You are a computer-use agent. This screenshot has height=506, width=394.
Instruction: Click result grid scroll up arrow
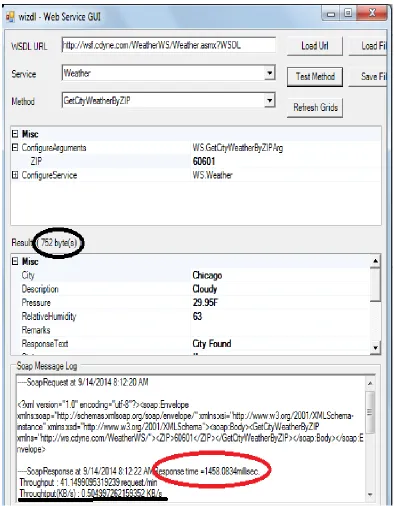(376, 261)
